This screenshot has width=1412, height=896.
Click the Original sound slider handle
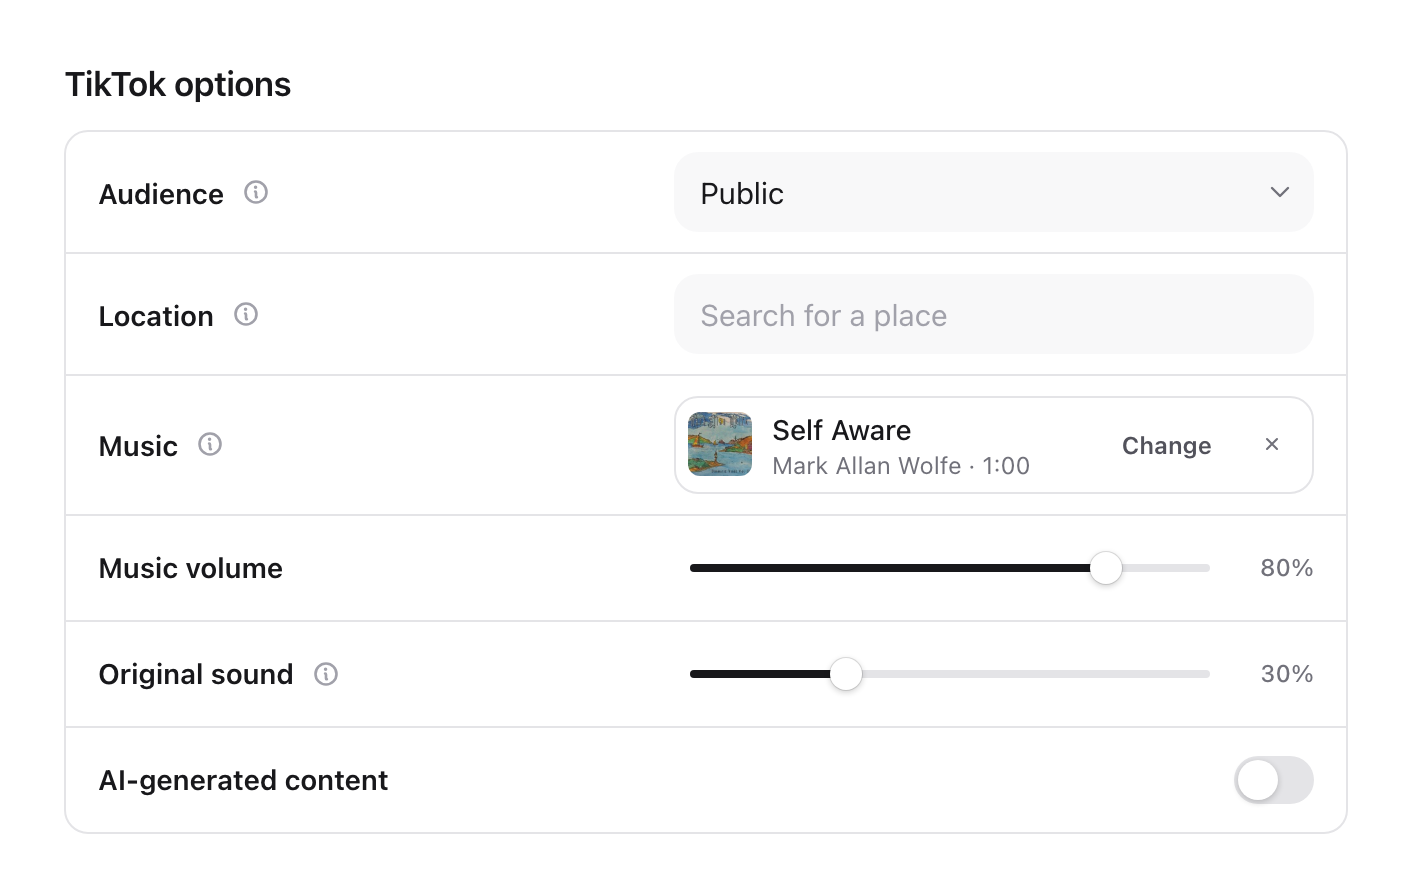pos(846,674)
